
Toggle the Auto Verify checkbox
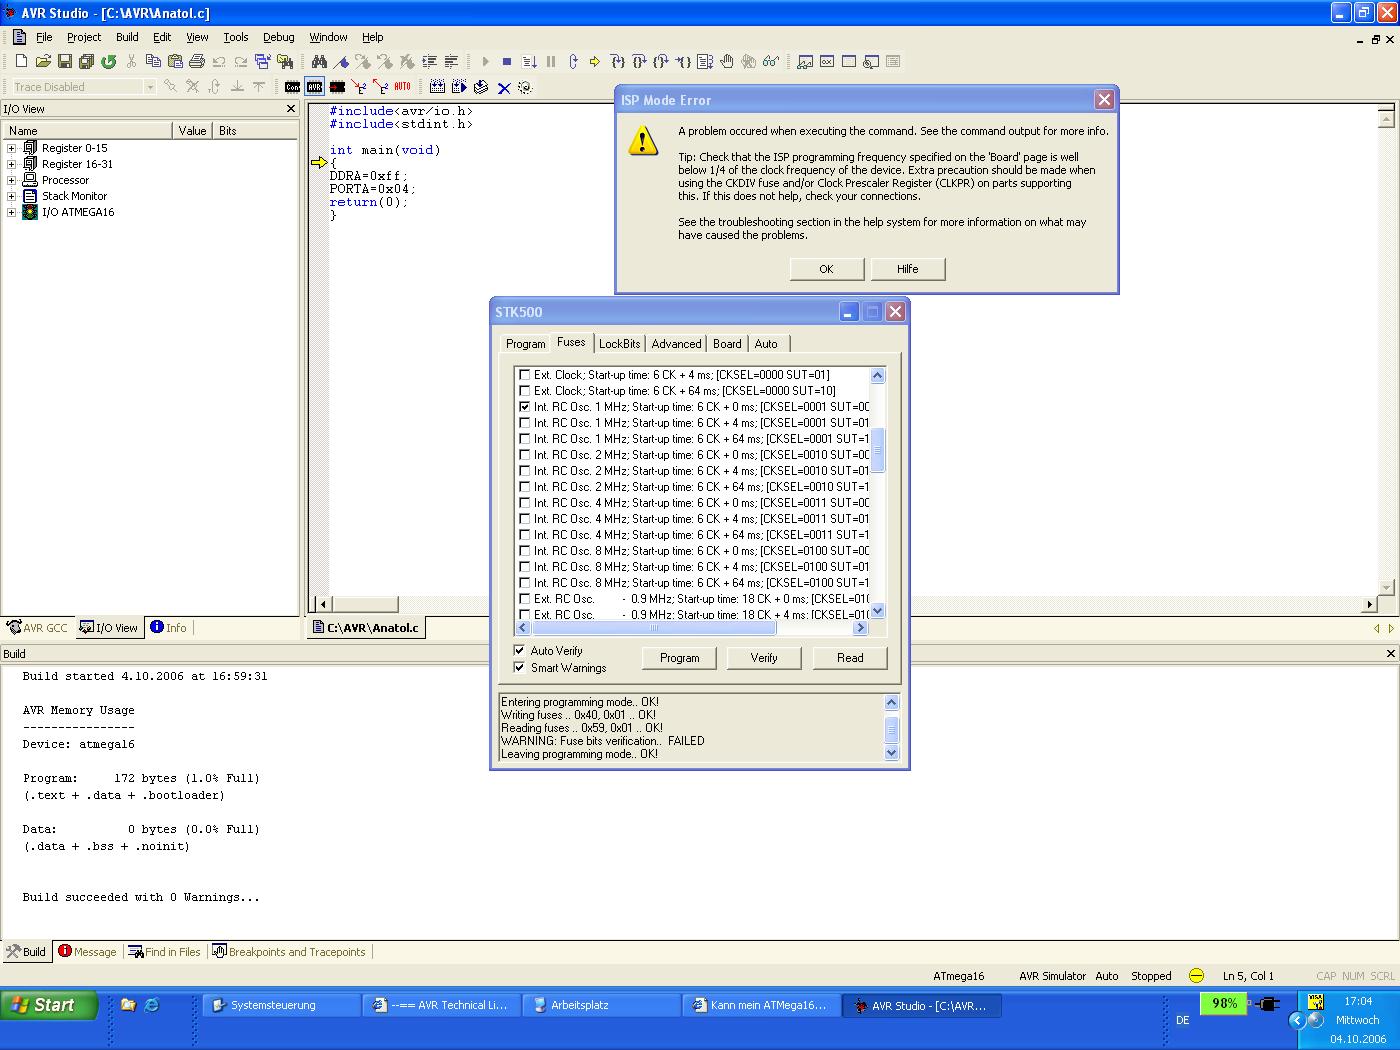[519, 650]
